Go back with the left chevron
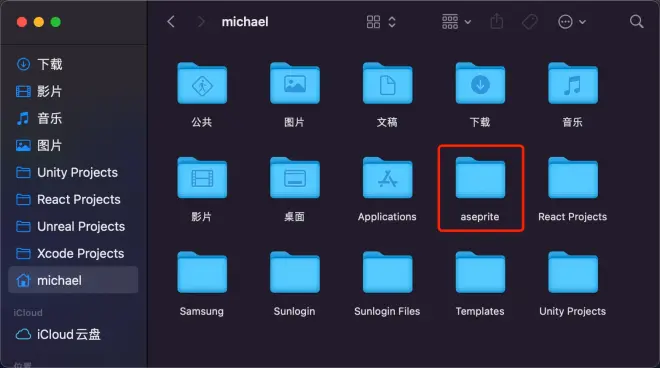 171,22
